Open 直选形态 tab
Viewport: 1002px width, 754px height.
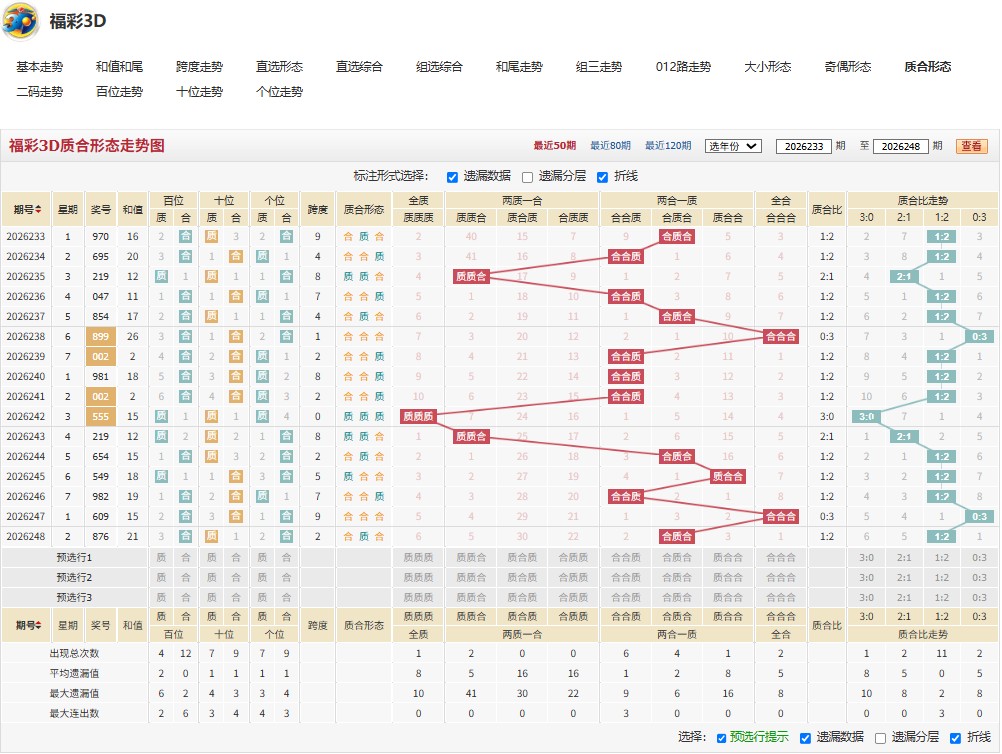point(279,66)
